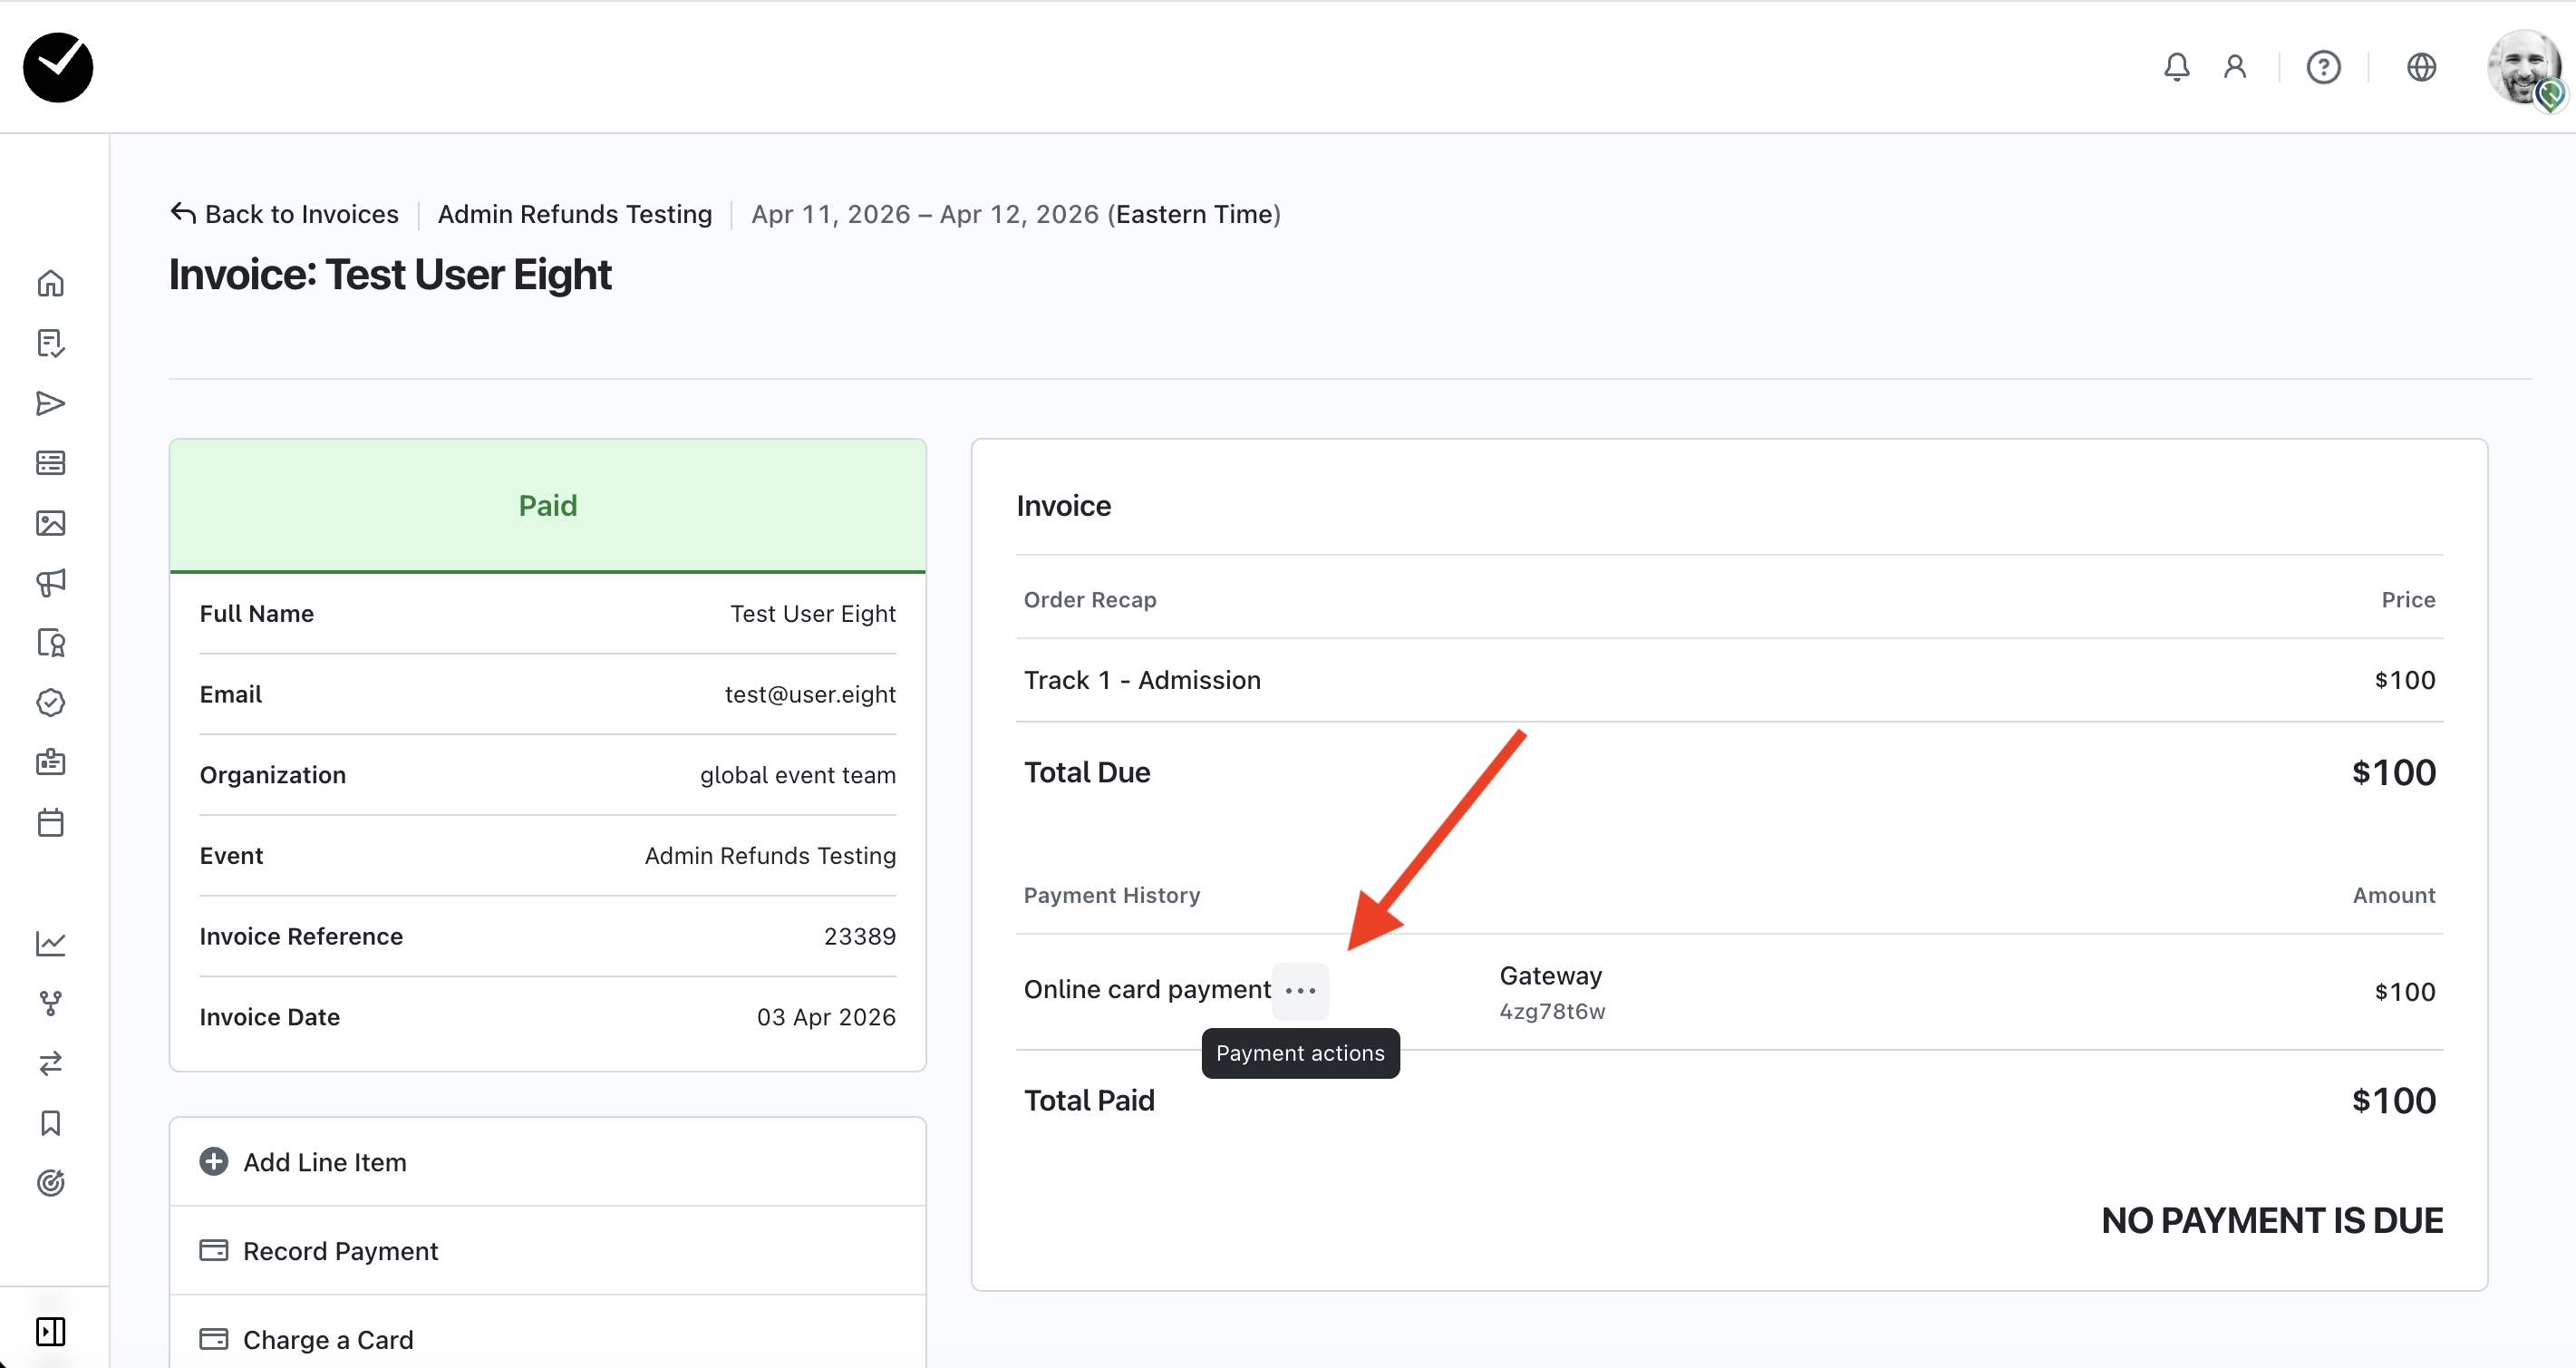Open Payment actions three-dot menu
The height and width of the screenshot is (1368, 2576).
[x=1300, y=991]
